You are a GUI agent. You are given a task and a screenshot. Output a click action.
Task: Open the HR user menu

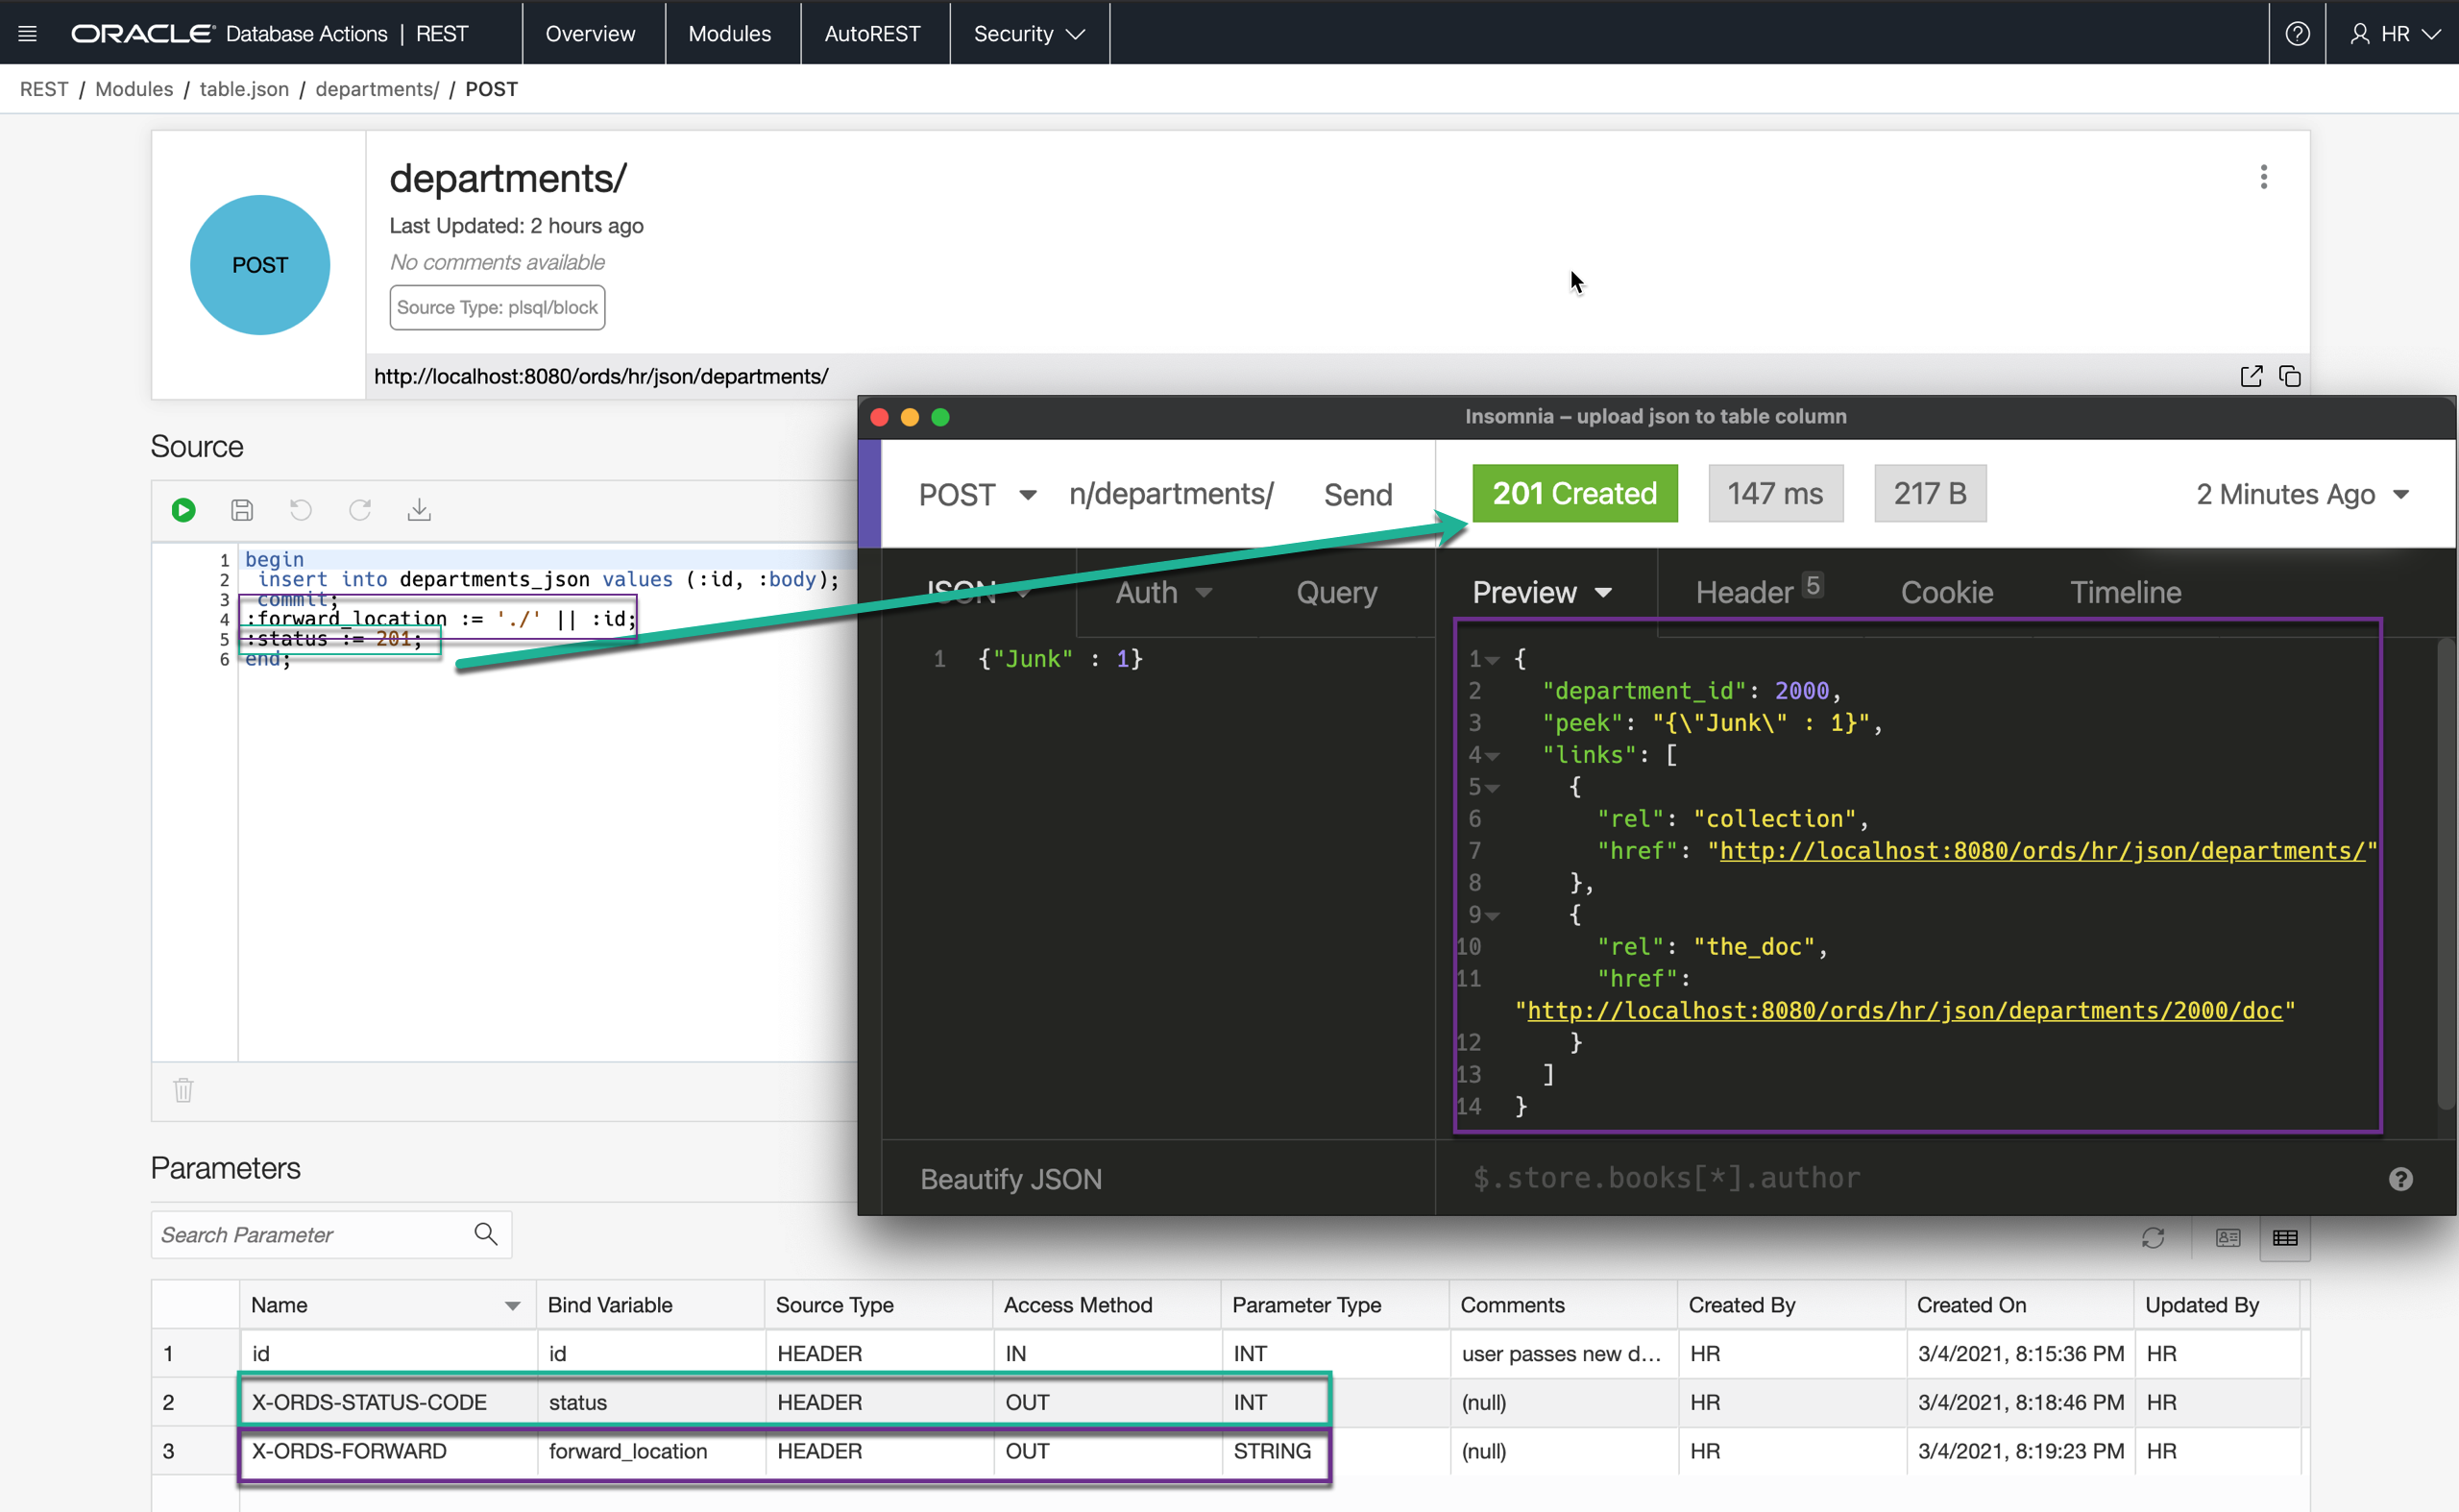coord(2395,34)
